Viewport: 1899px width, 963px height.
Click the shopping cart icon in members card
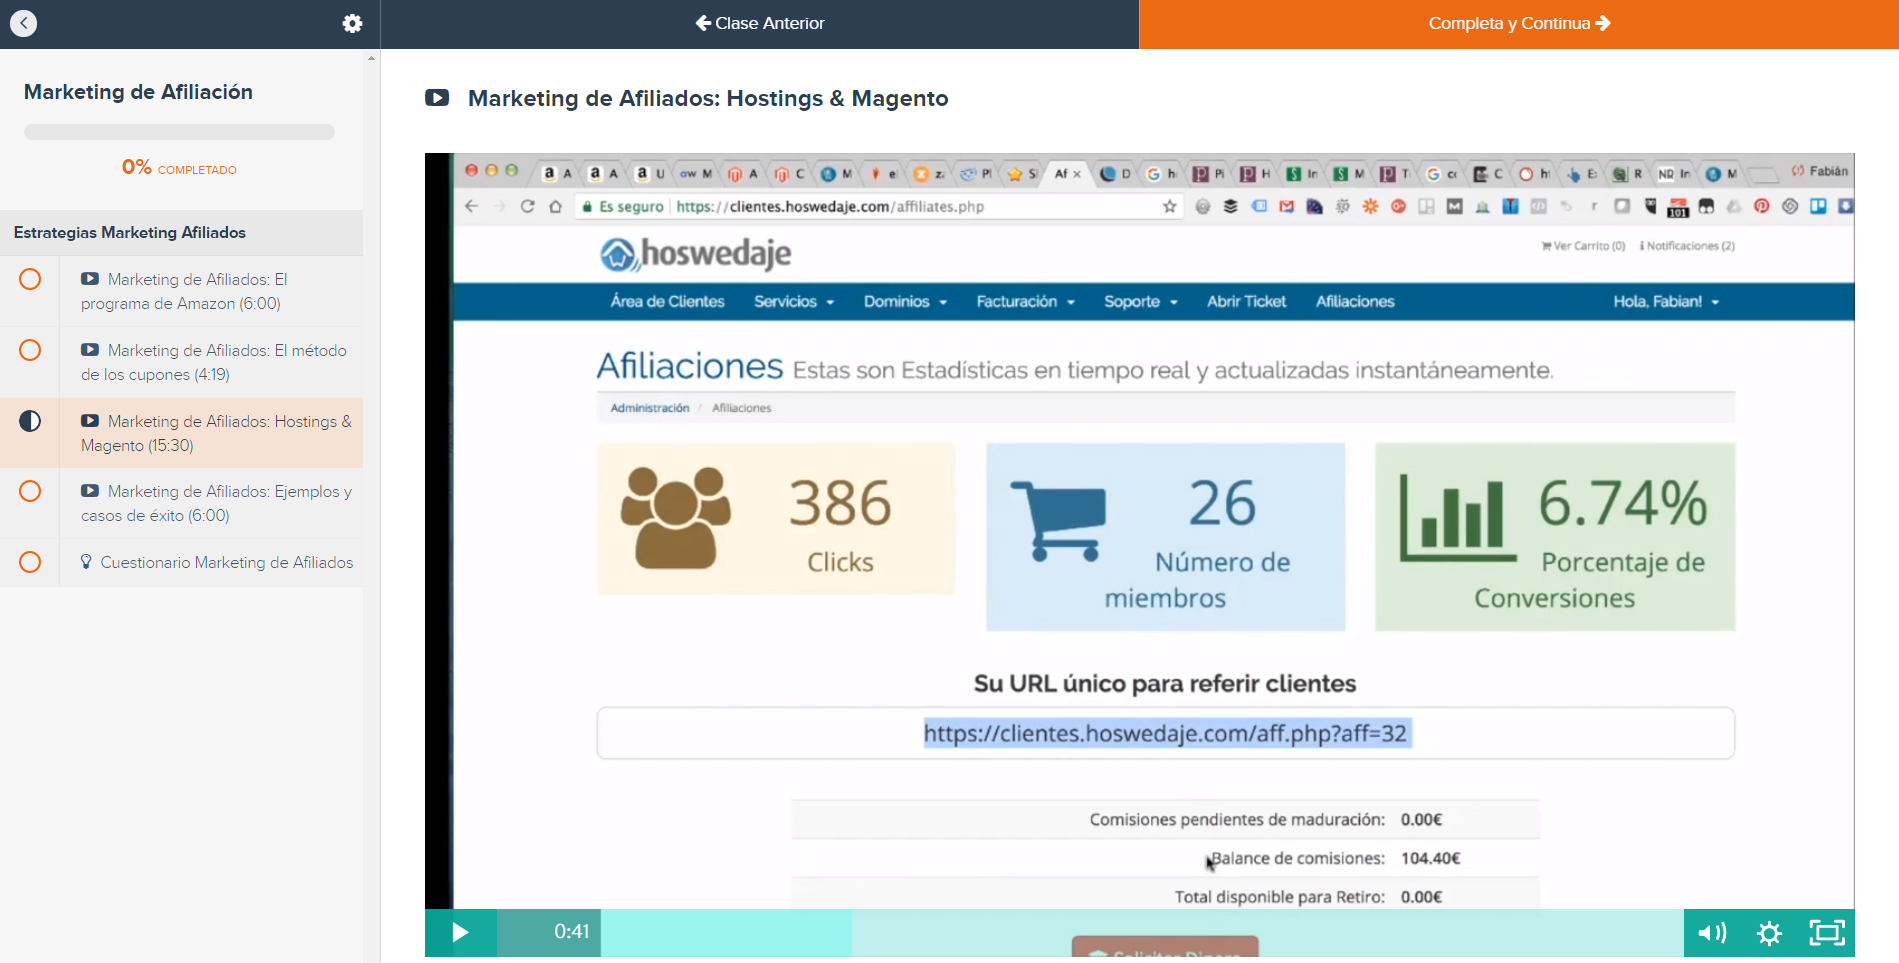pyautogui.click(x=1058, y=520)
